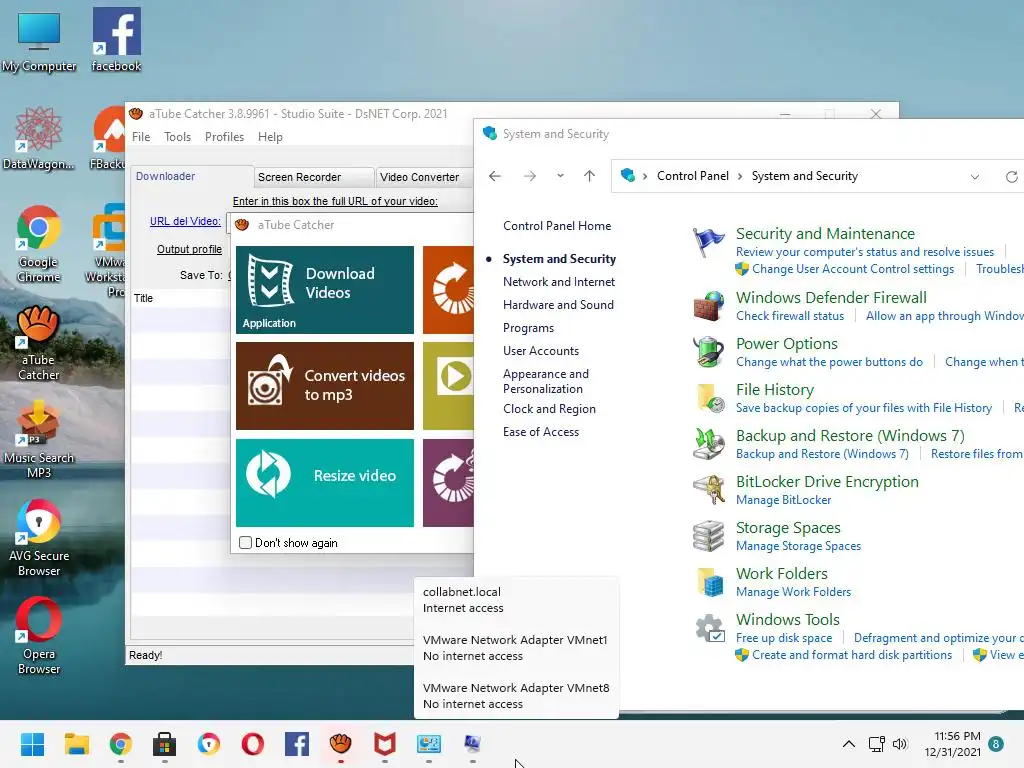Click Change what the power buttons do
Image resolution: width=1024 pixels, height=768 pixels.
(x=829, y=362)
